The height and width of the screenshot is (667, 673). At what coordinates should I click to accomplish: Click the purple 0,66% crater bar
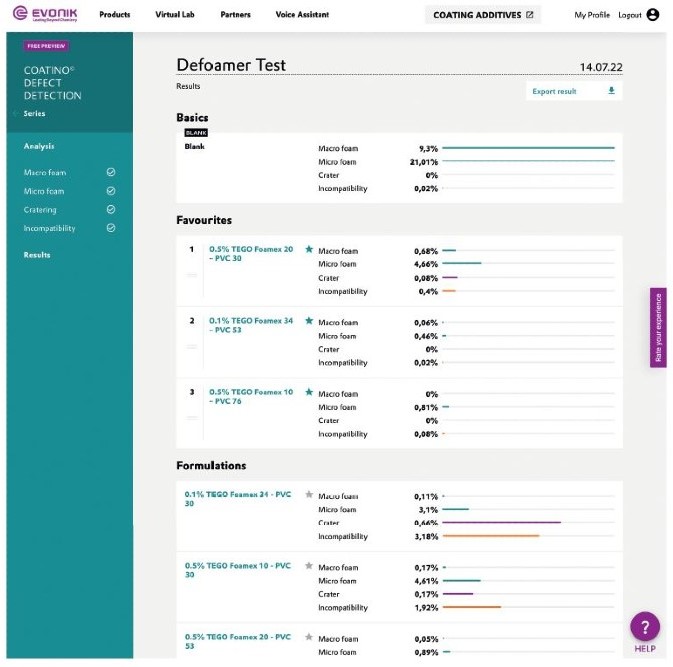[x=501, y=522]
